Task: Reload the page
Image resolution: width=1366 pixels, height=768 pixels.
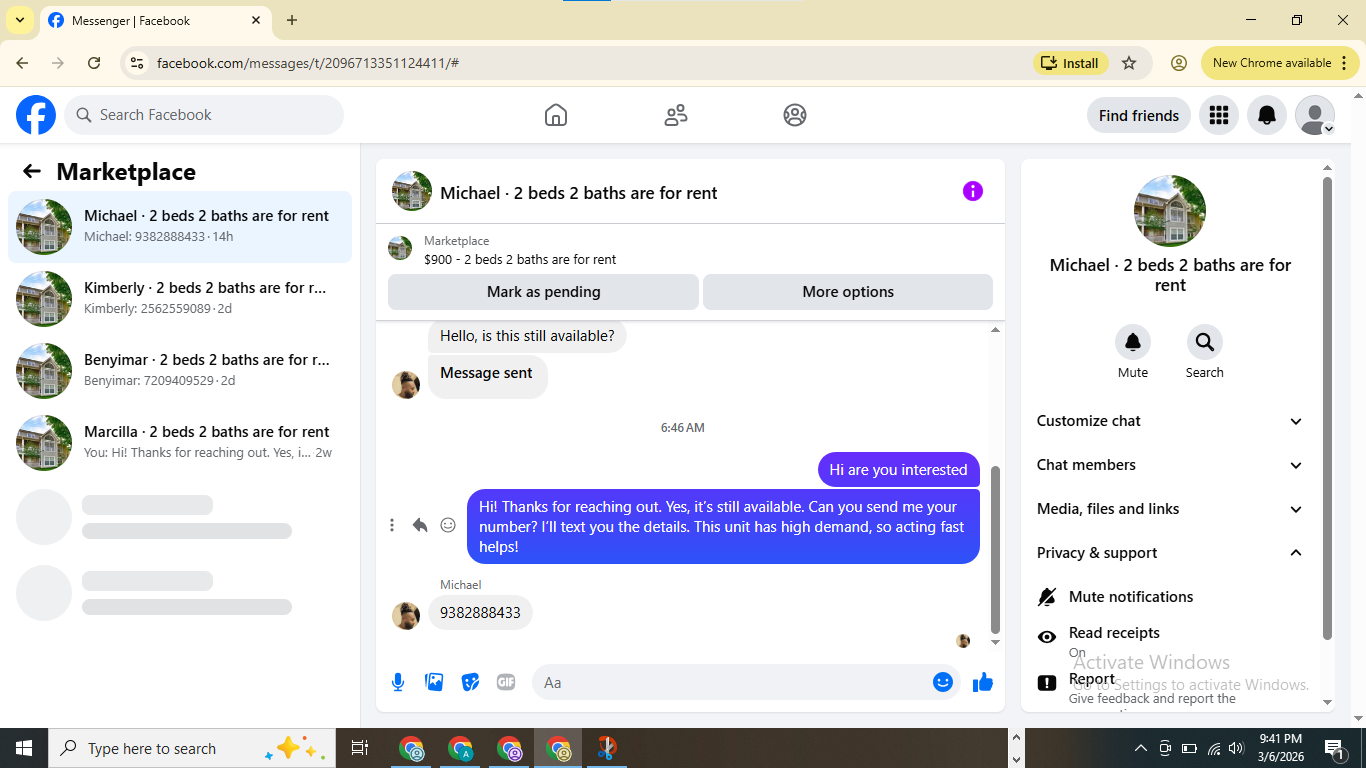Action: [x=94, y=63]
